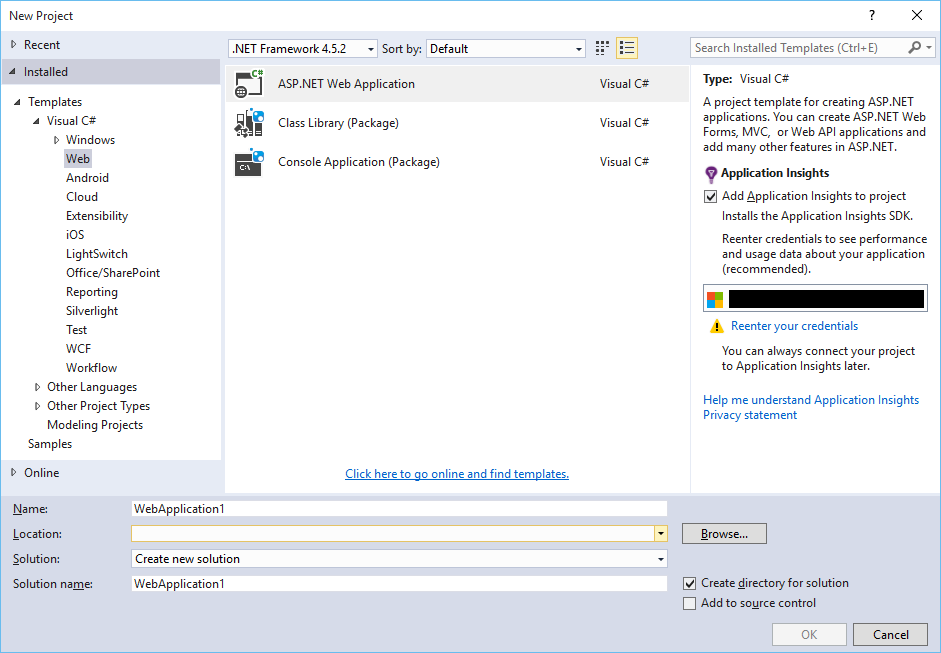The height and width of the screenshot is (653, 941).
Task: Select Console Application (Package) template row
Action: (457, 162)
